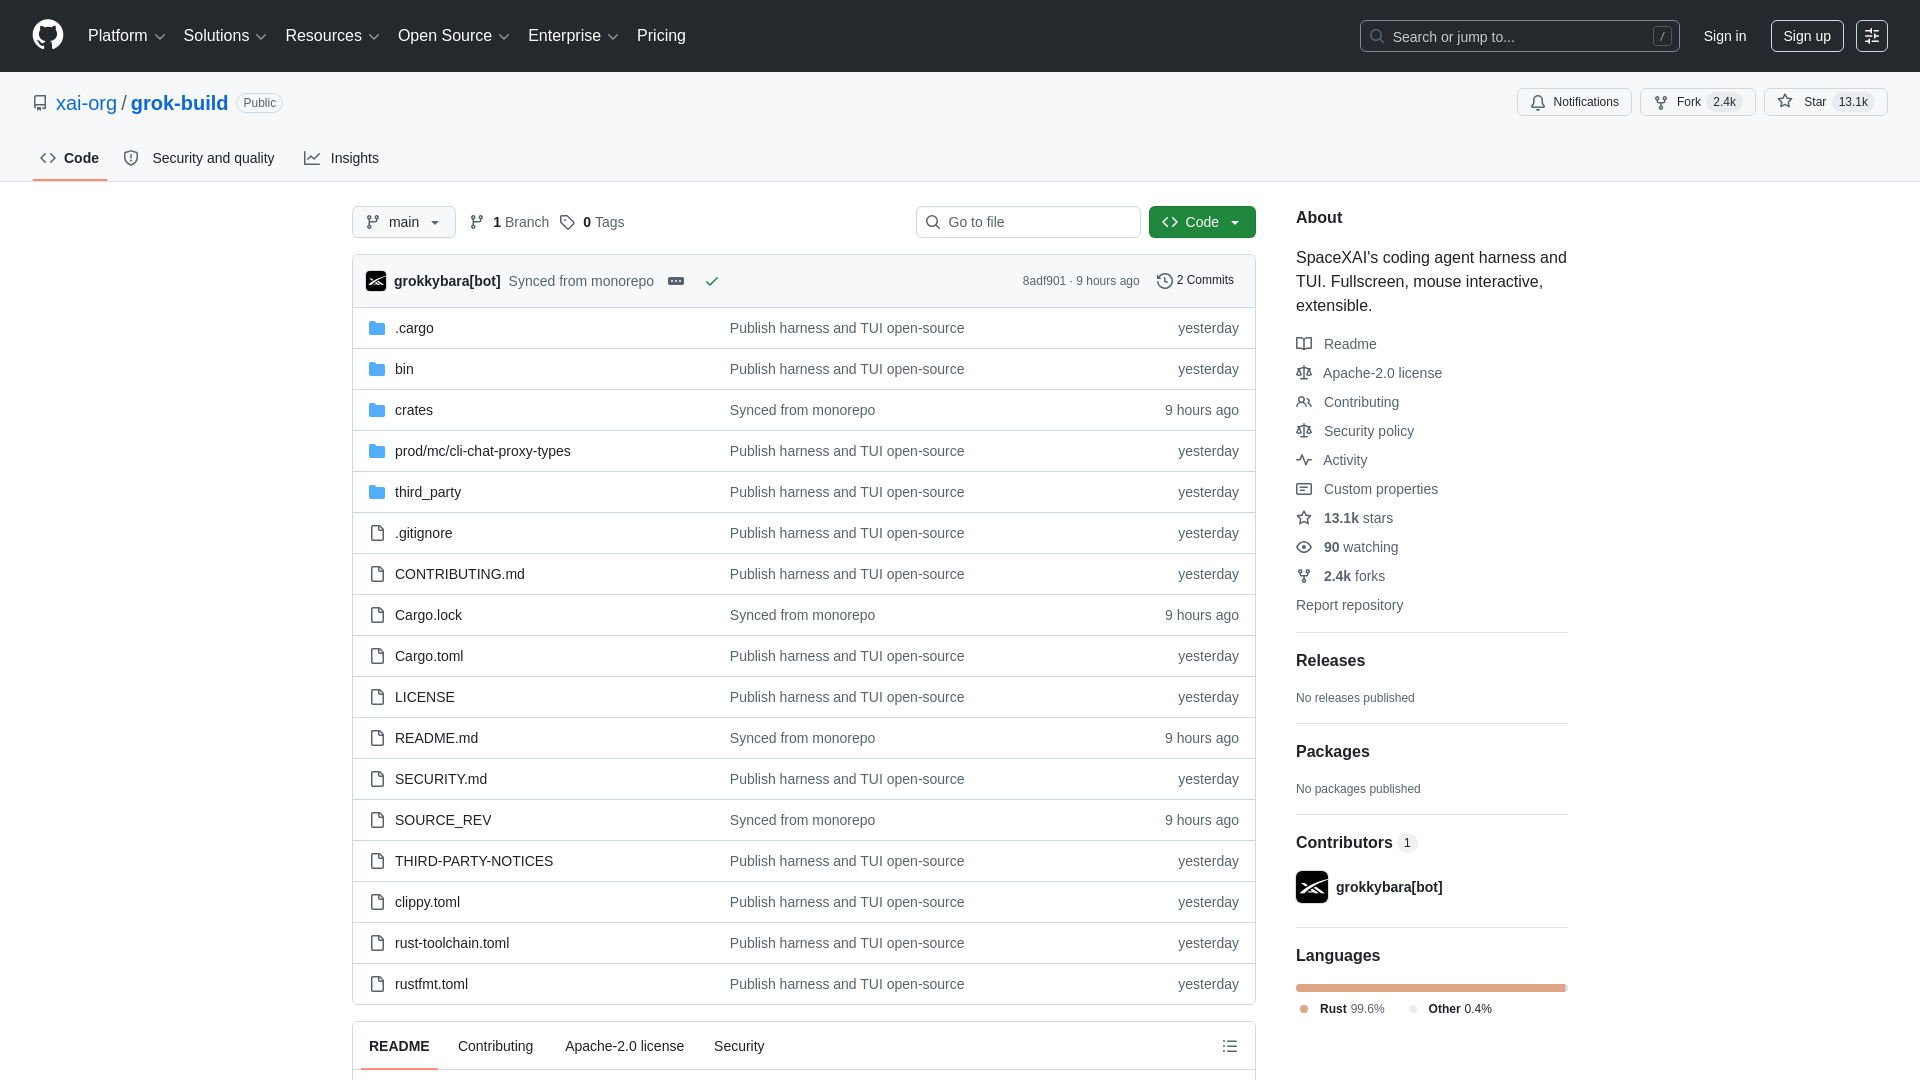The height and width of the screenshot is (1080, 1920).
Task: Open the Pricing page
Action: click(x=661, y=35)
